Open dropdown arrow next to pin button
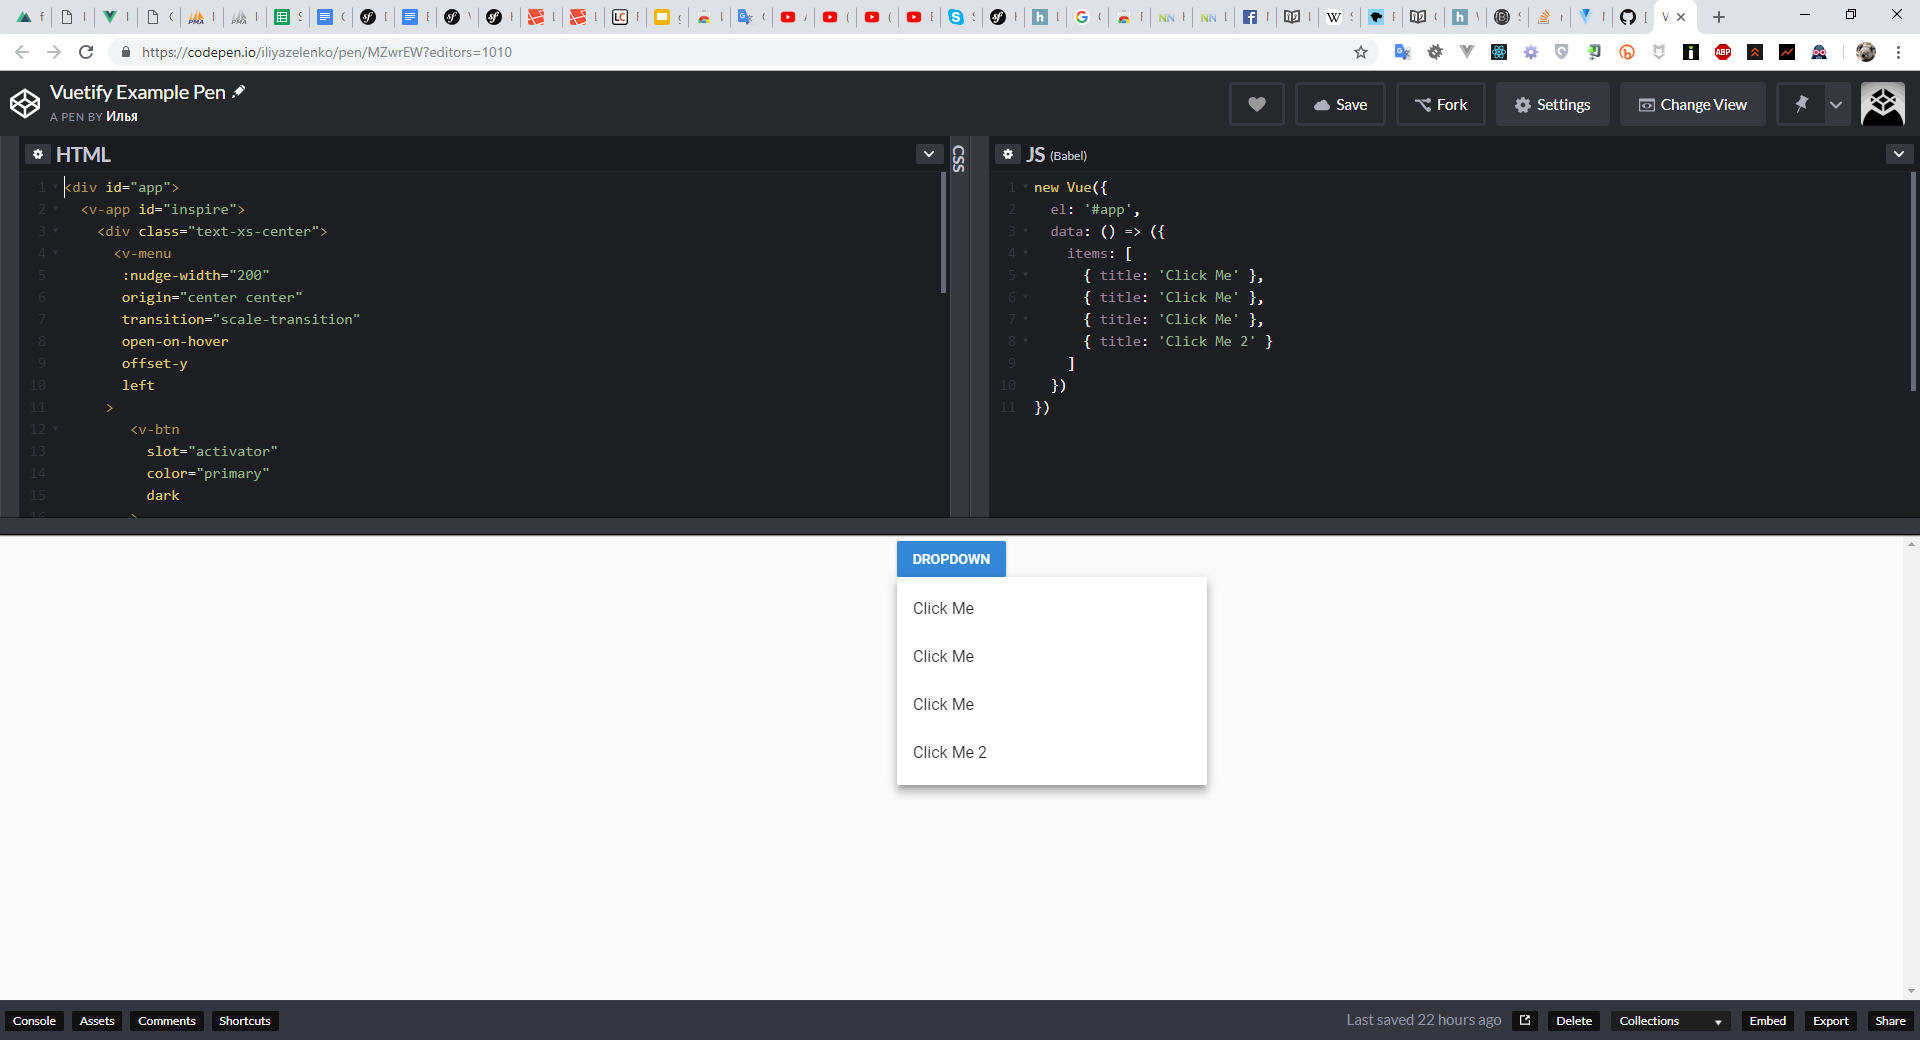Screen dimensions: 1920x1040 [x=1836, y=104]
